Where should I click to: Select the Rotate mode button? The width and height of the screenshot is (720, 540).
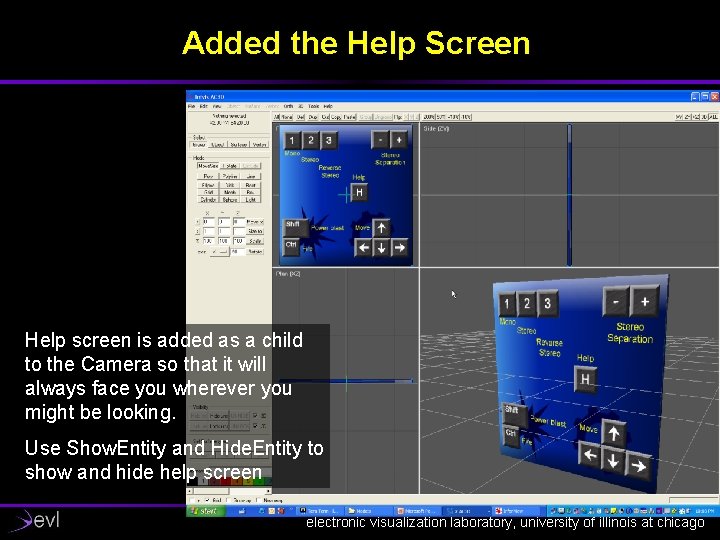(230, 166)
